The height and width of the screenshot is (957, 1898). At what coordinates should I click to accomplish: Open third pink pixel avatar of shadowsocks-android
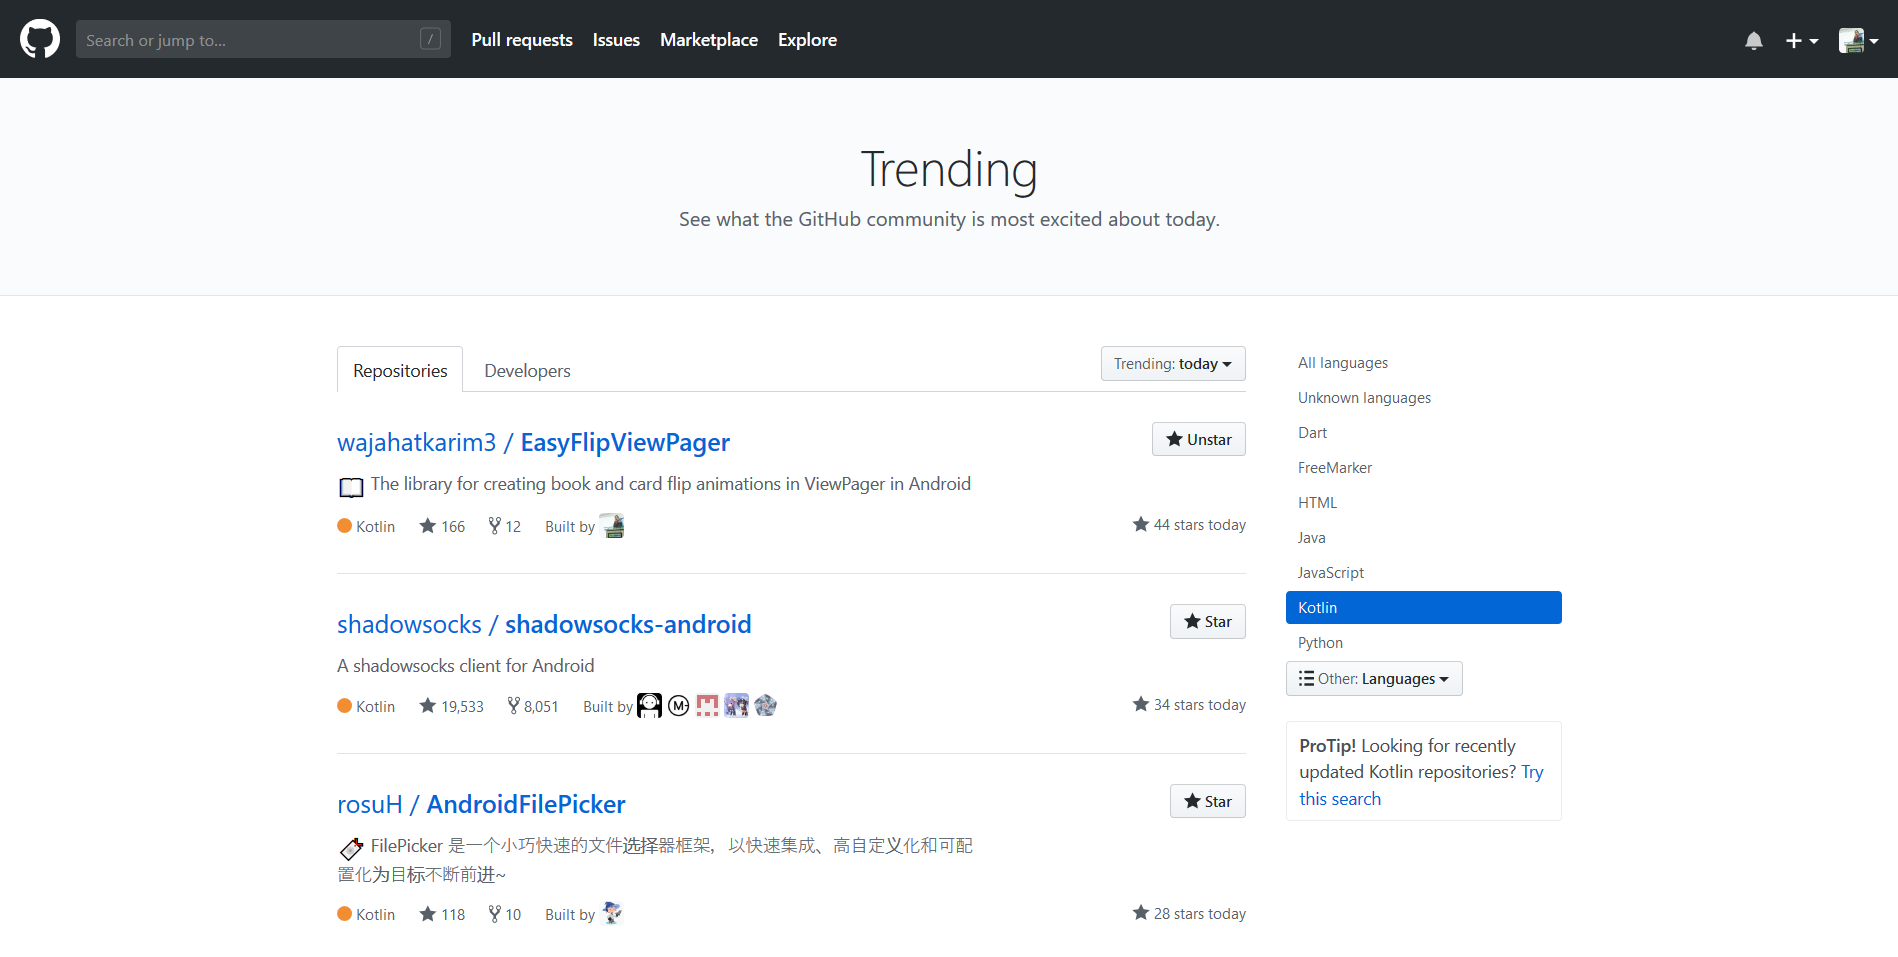point(708,705)
